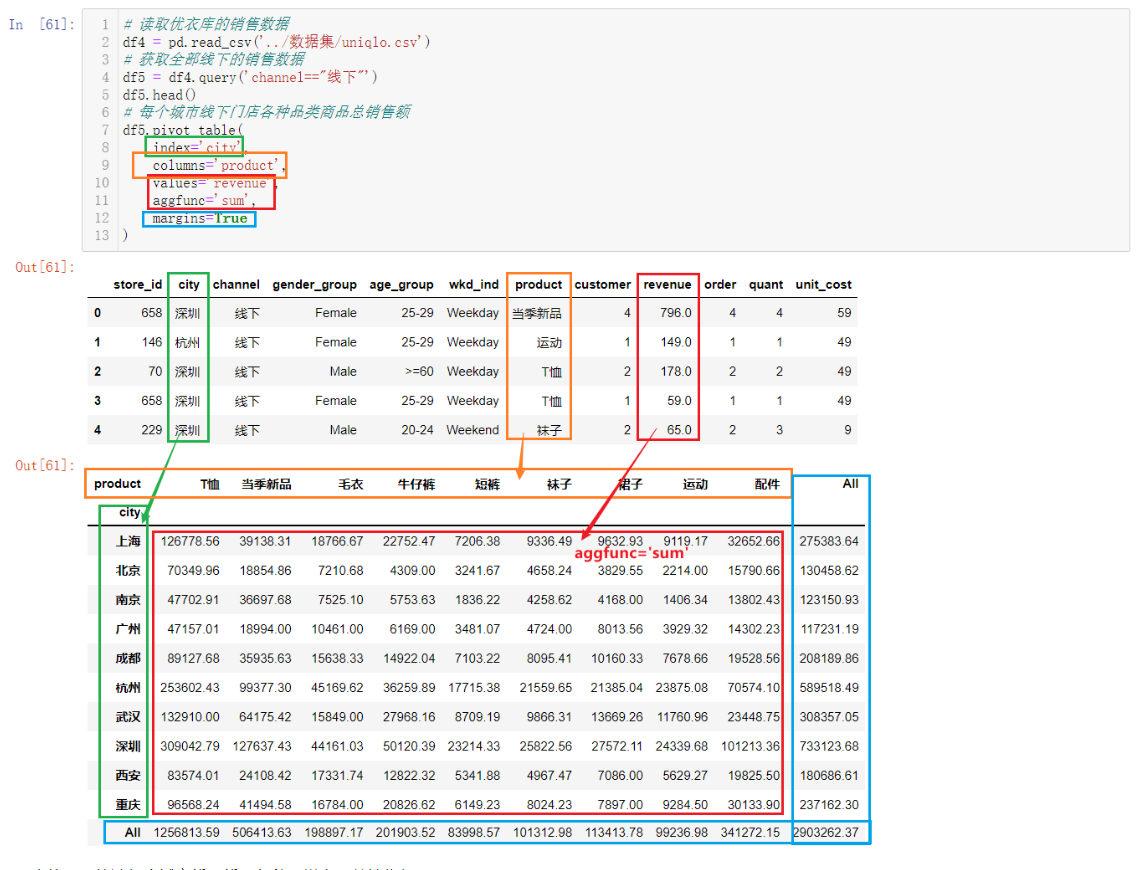
Task: Click the 广州 row label
Action: pyautogui.click(x=128, y=629)
